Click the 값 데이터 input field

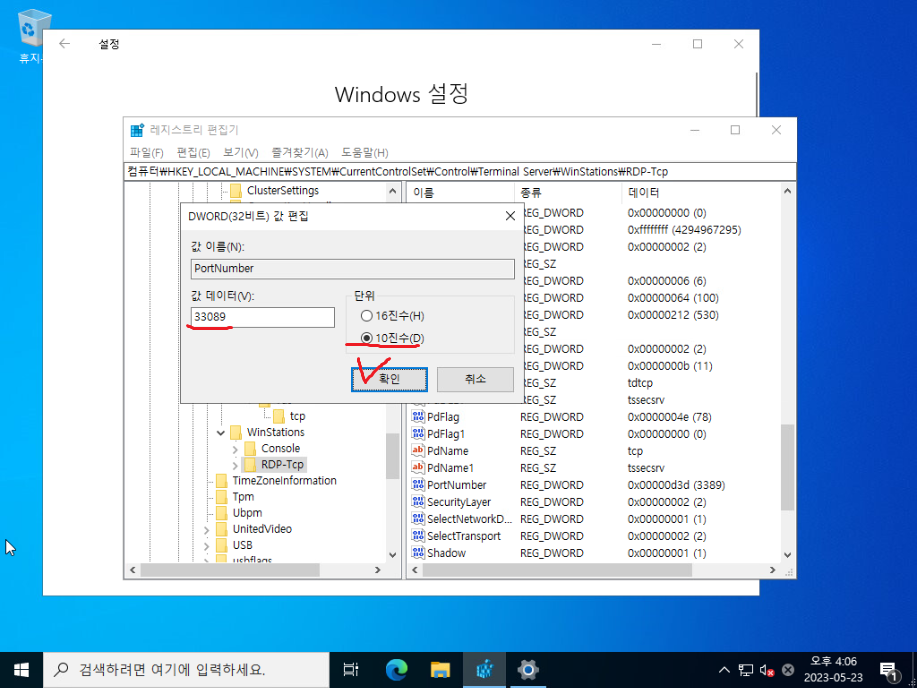tap(263, 317)
